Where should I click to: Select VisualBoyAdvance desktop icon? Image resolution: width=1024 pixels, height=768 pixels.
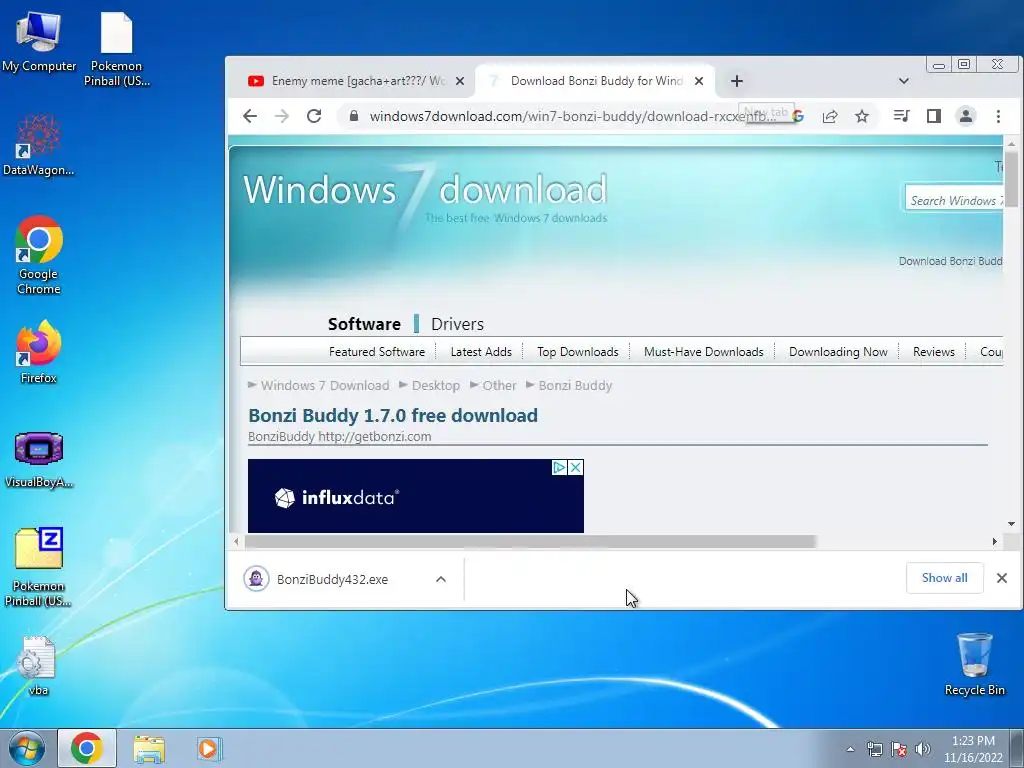(x=39, y=460)
